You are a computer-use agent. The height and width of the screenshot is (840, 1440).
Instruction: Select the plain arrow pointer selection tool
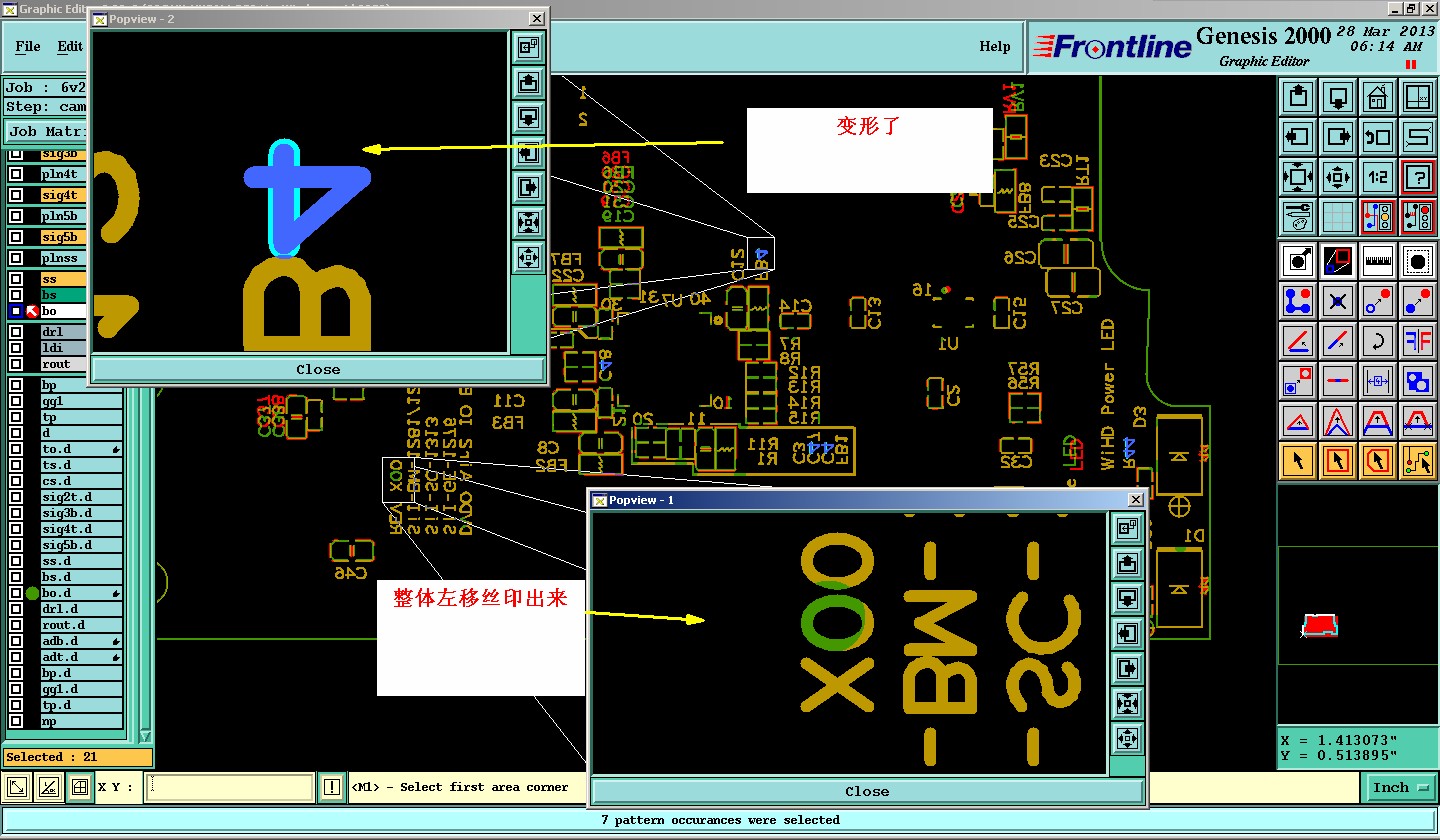click(x=1298, y=461)
